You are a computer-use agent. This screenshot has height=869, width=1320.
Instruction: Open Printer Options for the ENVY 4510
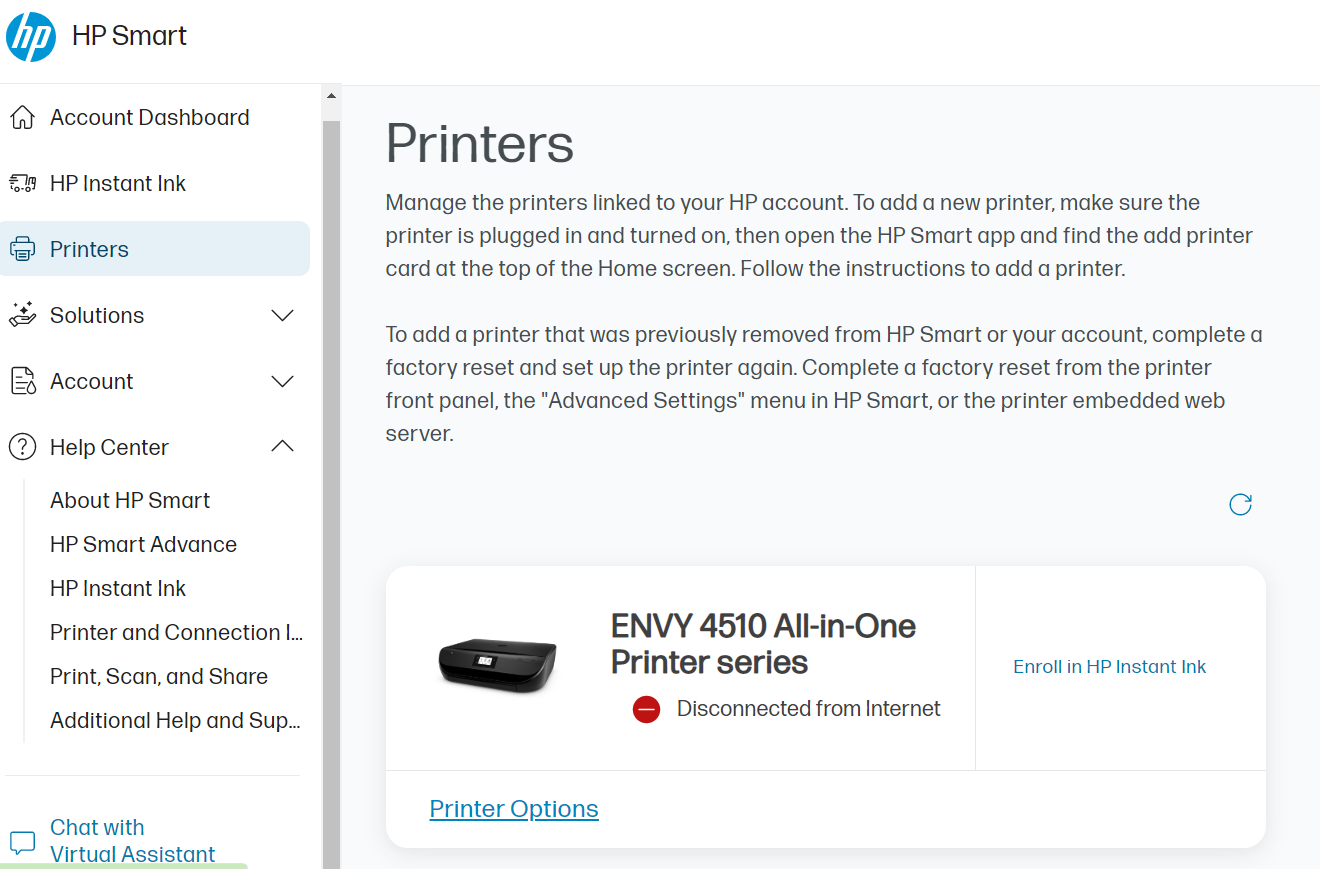pyautogui.click(x=513, y=808)
